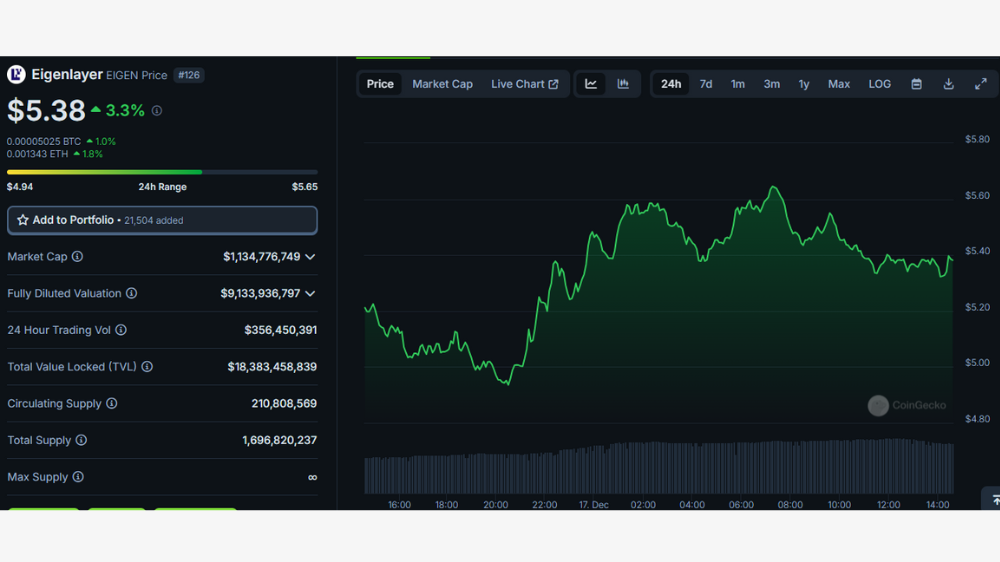Expand the chart to fullscreen
The height and width of the screenshot is (562, 1000).
pos(981,84)
